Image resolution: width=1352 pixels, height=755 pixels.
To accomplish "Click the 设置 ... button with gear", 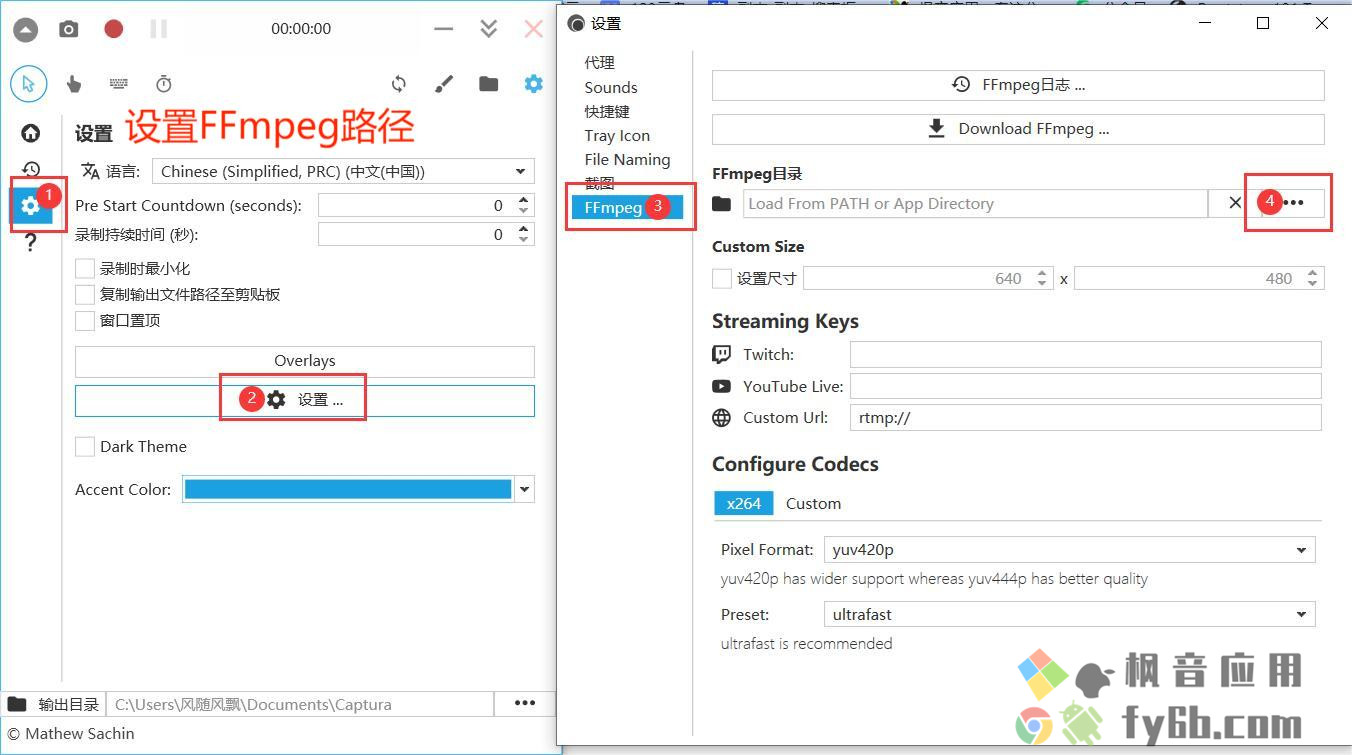I will 305,400.
